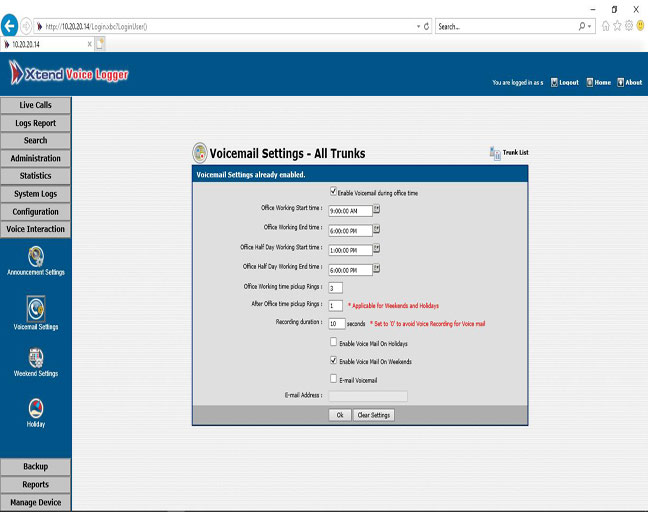This screenshot has height=512, width=648.
Task: Open the browser home icon
Action: coord(605,26)
